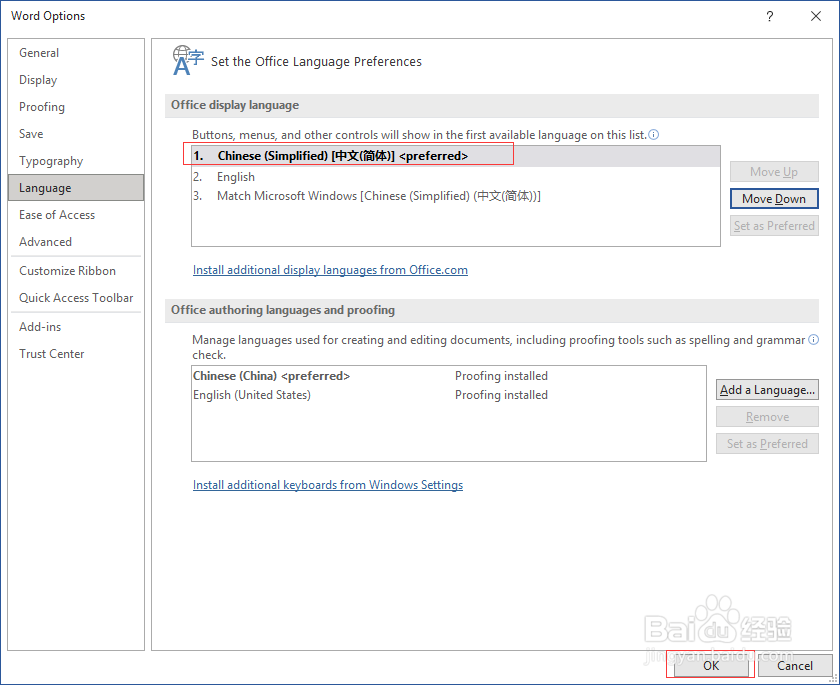Select Chinese (Simplified) preferred display language

pyautogui.click(x=455, y=156)
